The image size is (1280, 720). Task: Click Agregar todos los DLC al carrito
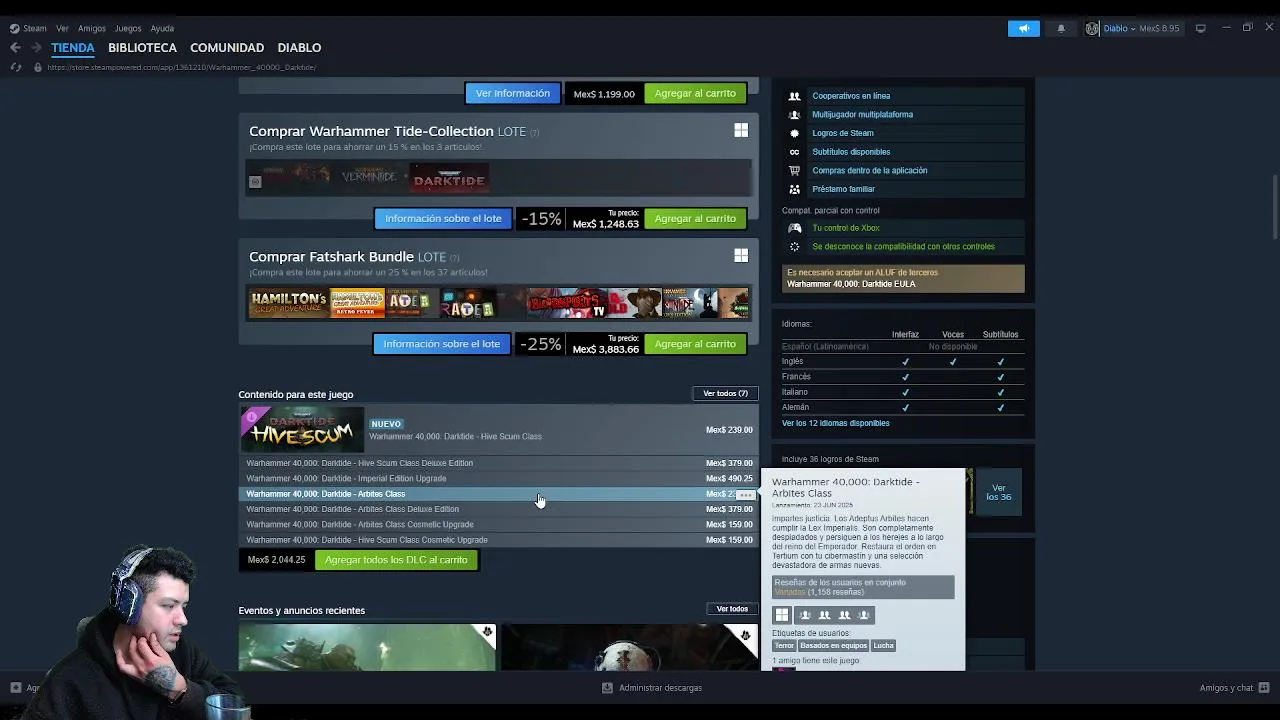pyautogui.click(x=396, y=560)
